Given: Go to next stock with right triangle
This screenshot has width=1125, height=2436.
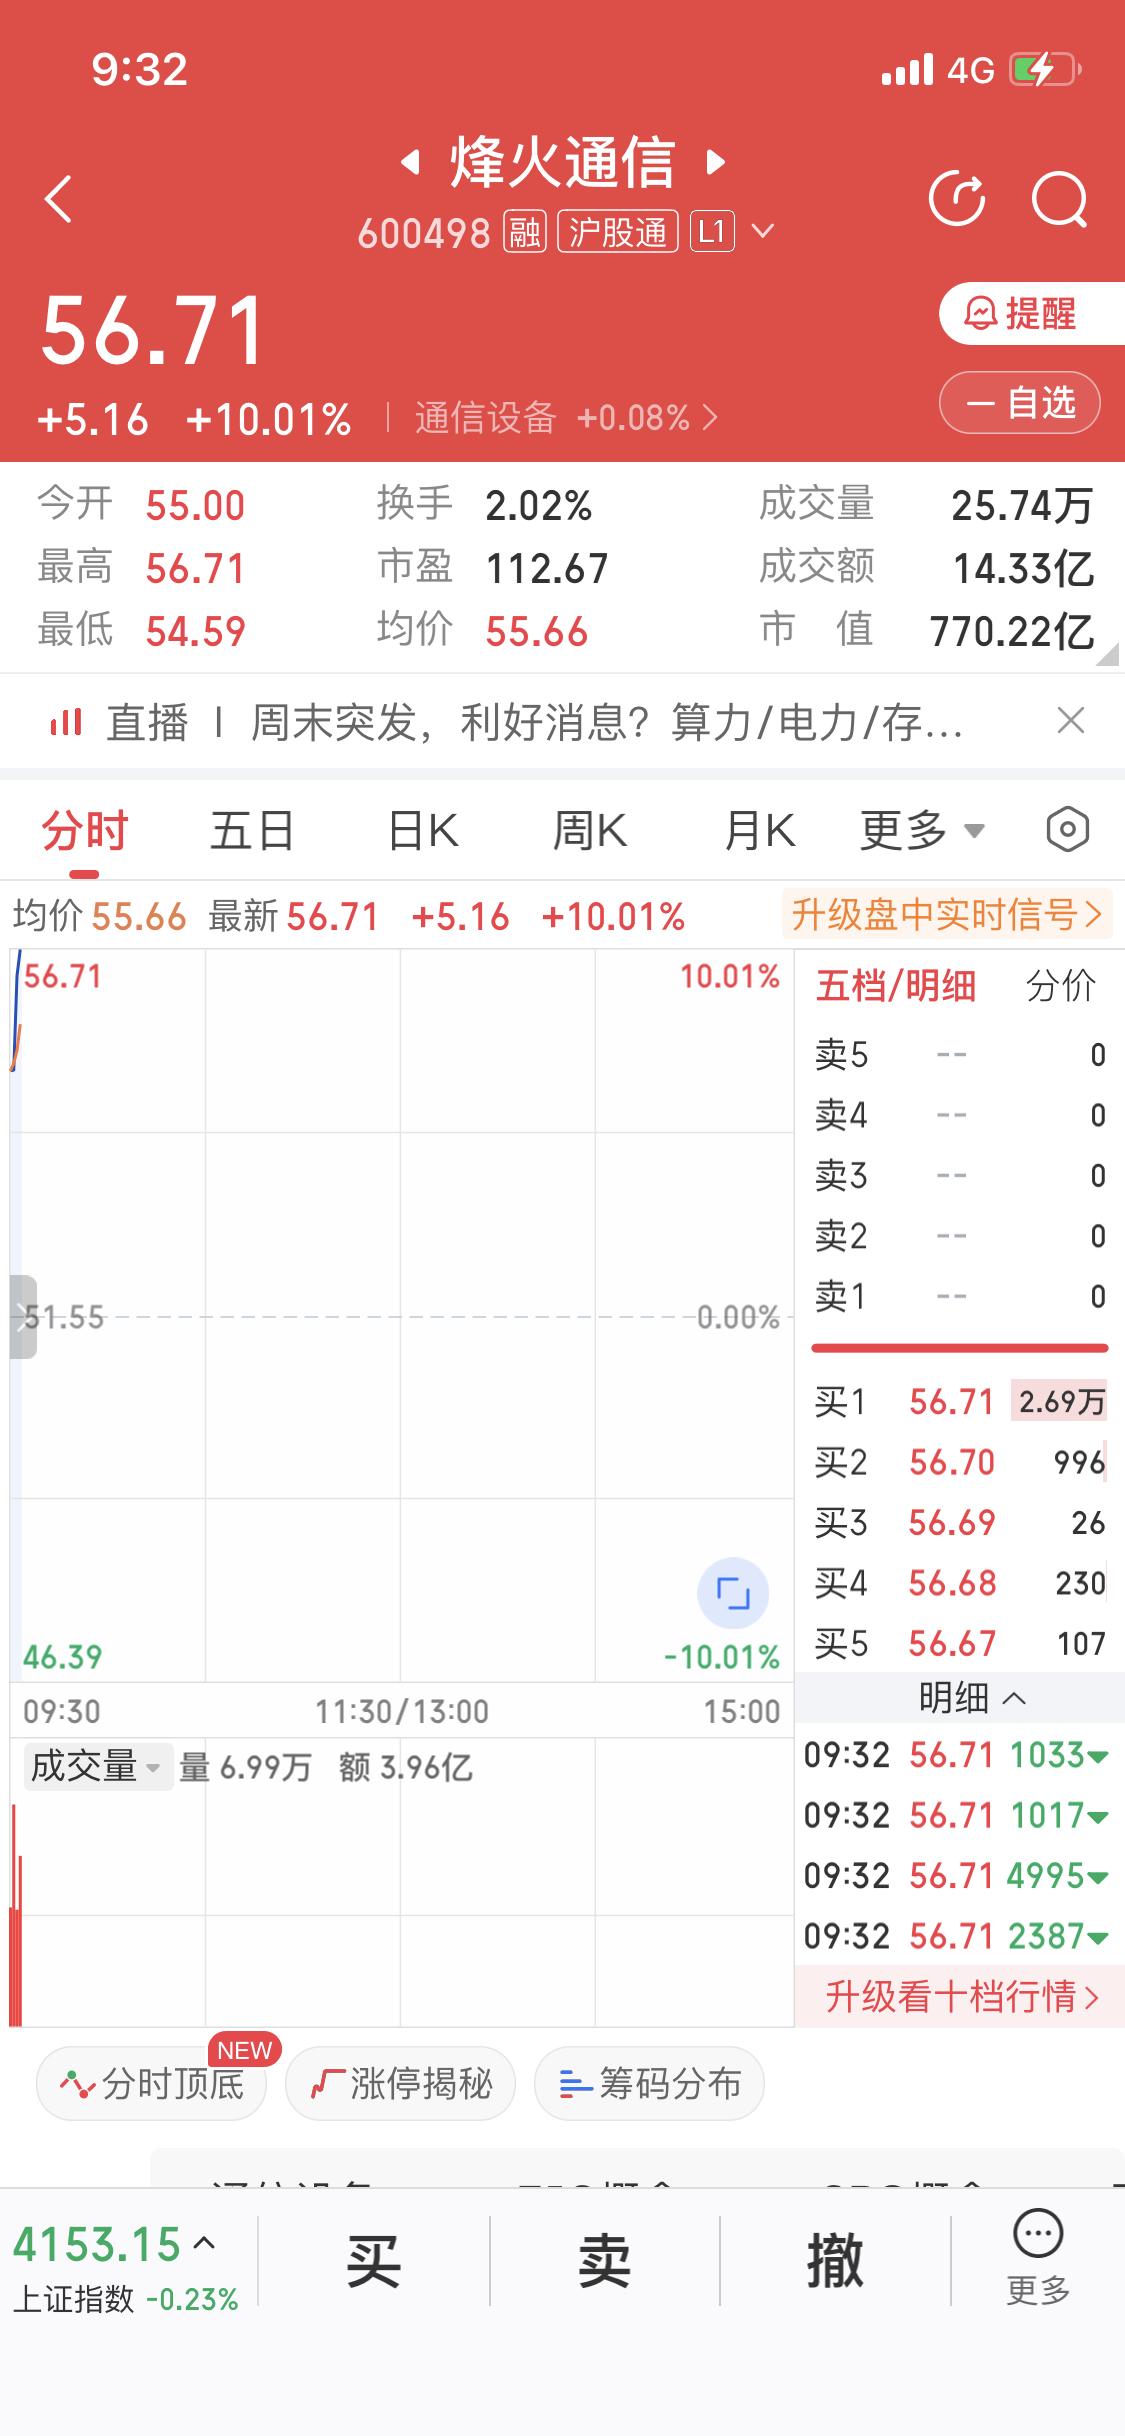Looking at the screenshot, I should pos(715,162).
